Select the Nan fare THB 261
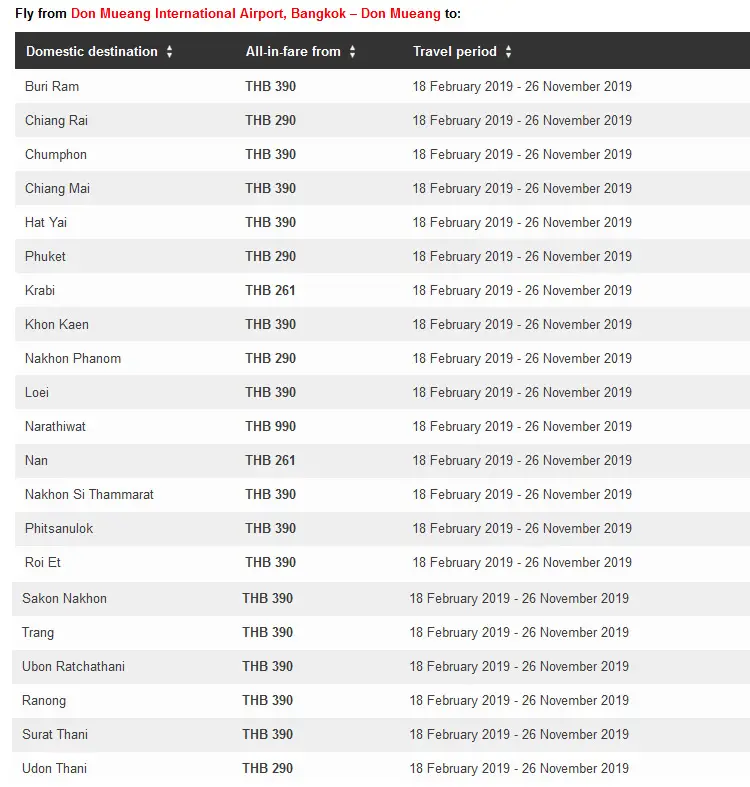Screen dimensions: 750x787 tap(270, 460)
